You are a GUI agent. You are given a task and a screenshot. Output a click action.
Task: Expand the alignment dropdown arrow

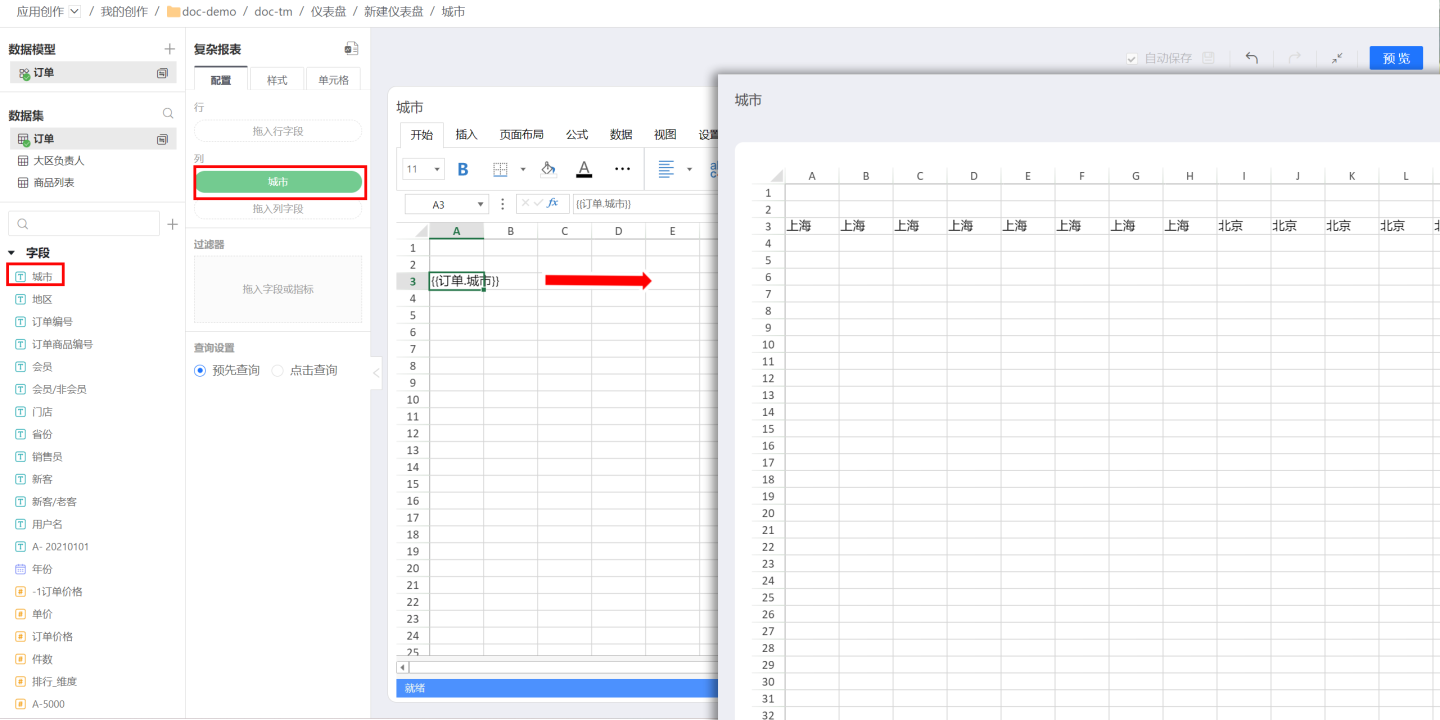(x=689, y=169)
